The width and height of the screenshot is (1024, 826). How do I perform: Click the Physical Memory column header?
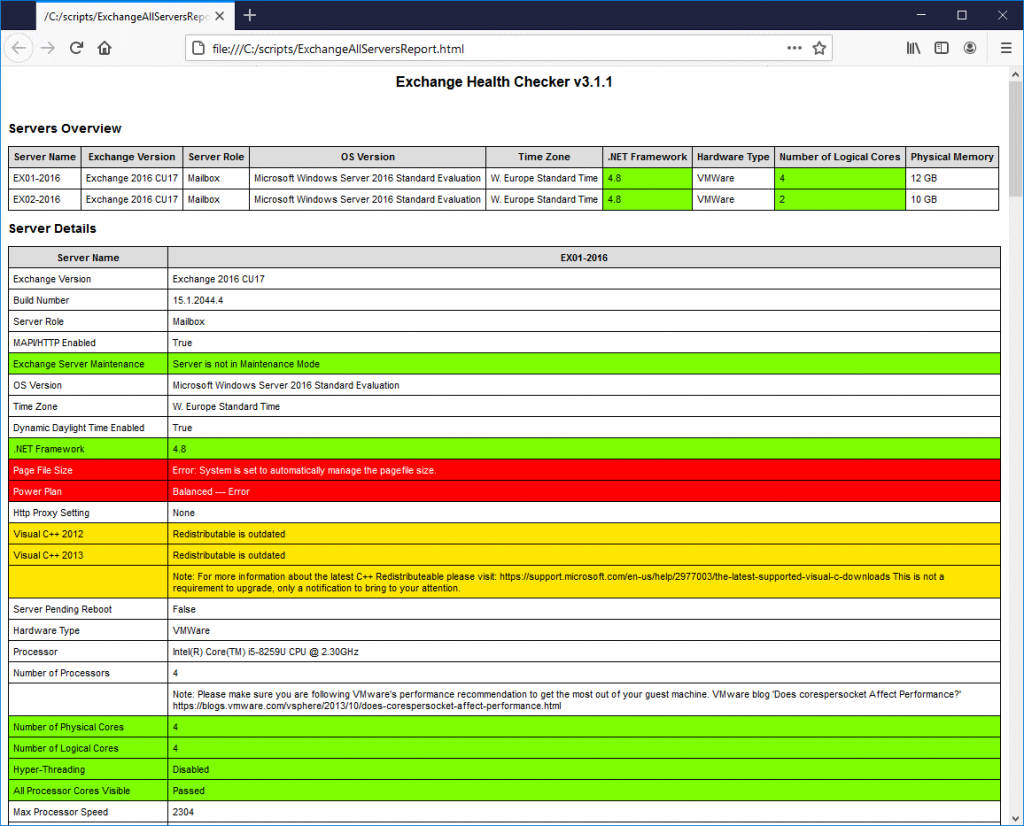pyautogui.click(x=952, y=157)
